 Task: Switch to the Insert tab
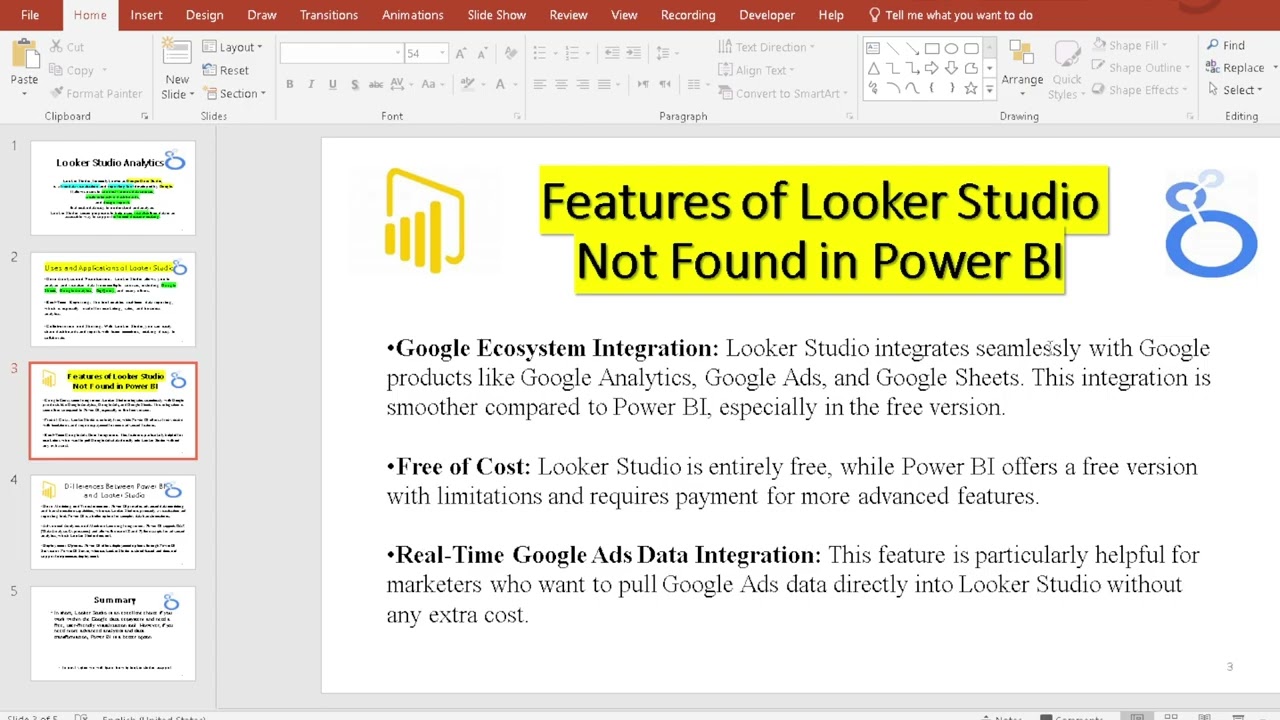tap(146, 15)
